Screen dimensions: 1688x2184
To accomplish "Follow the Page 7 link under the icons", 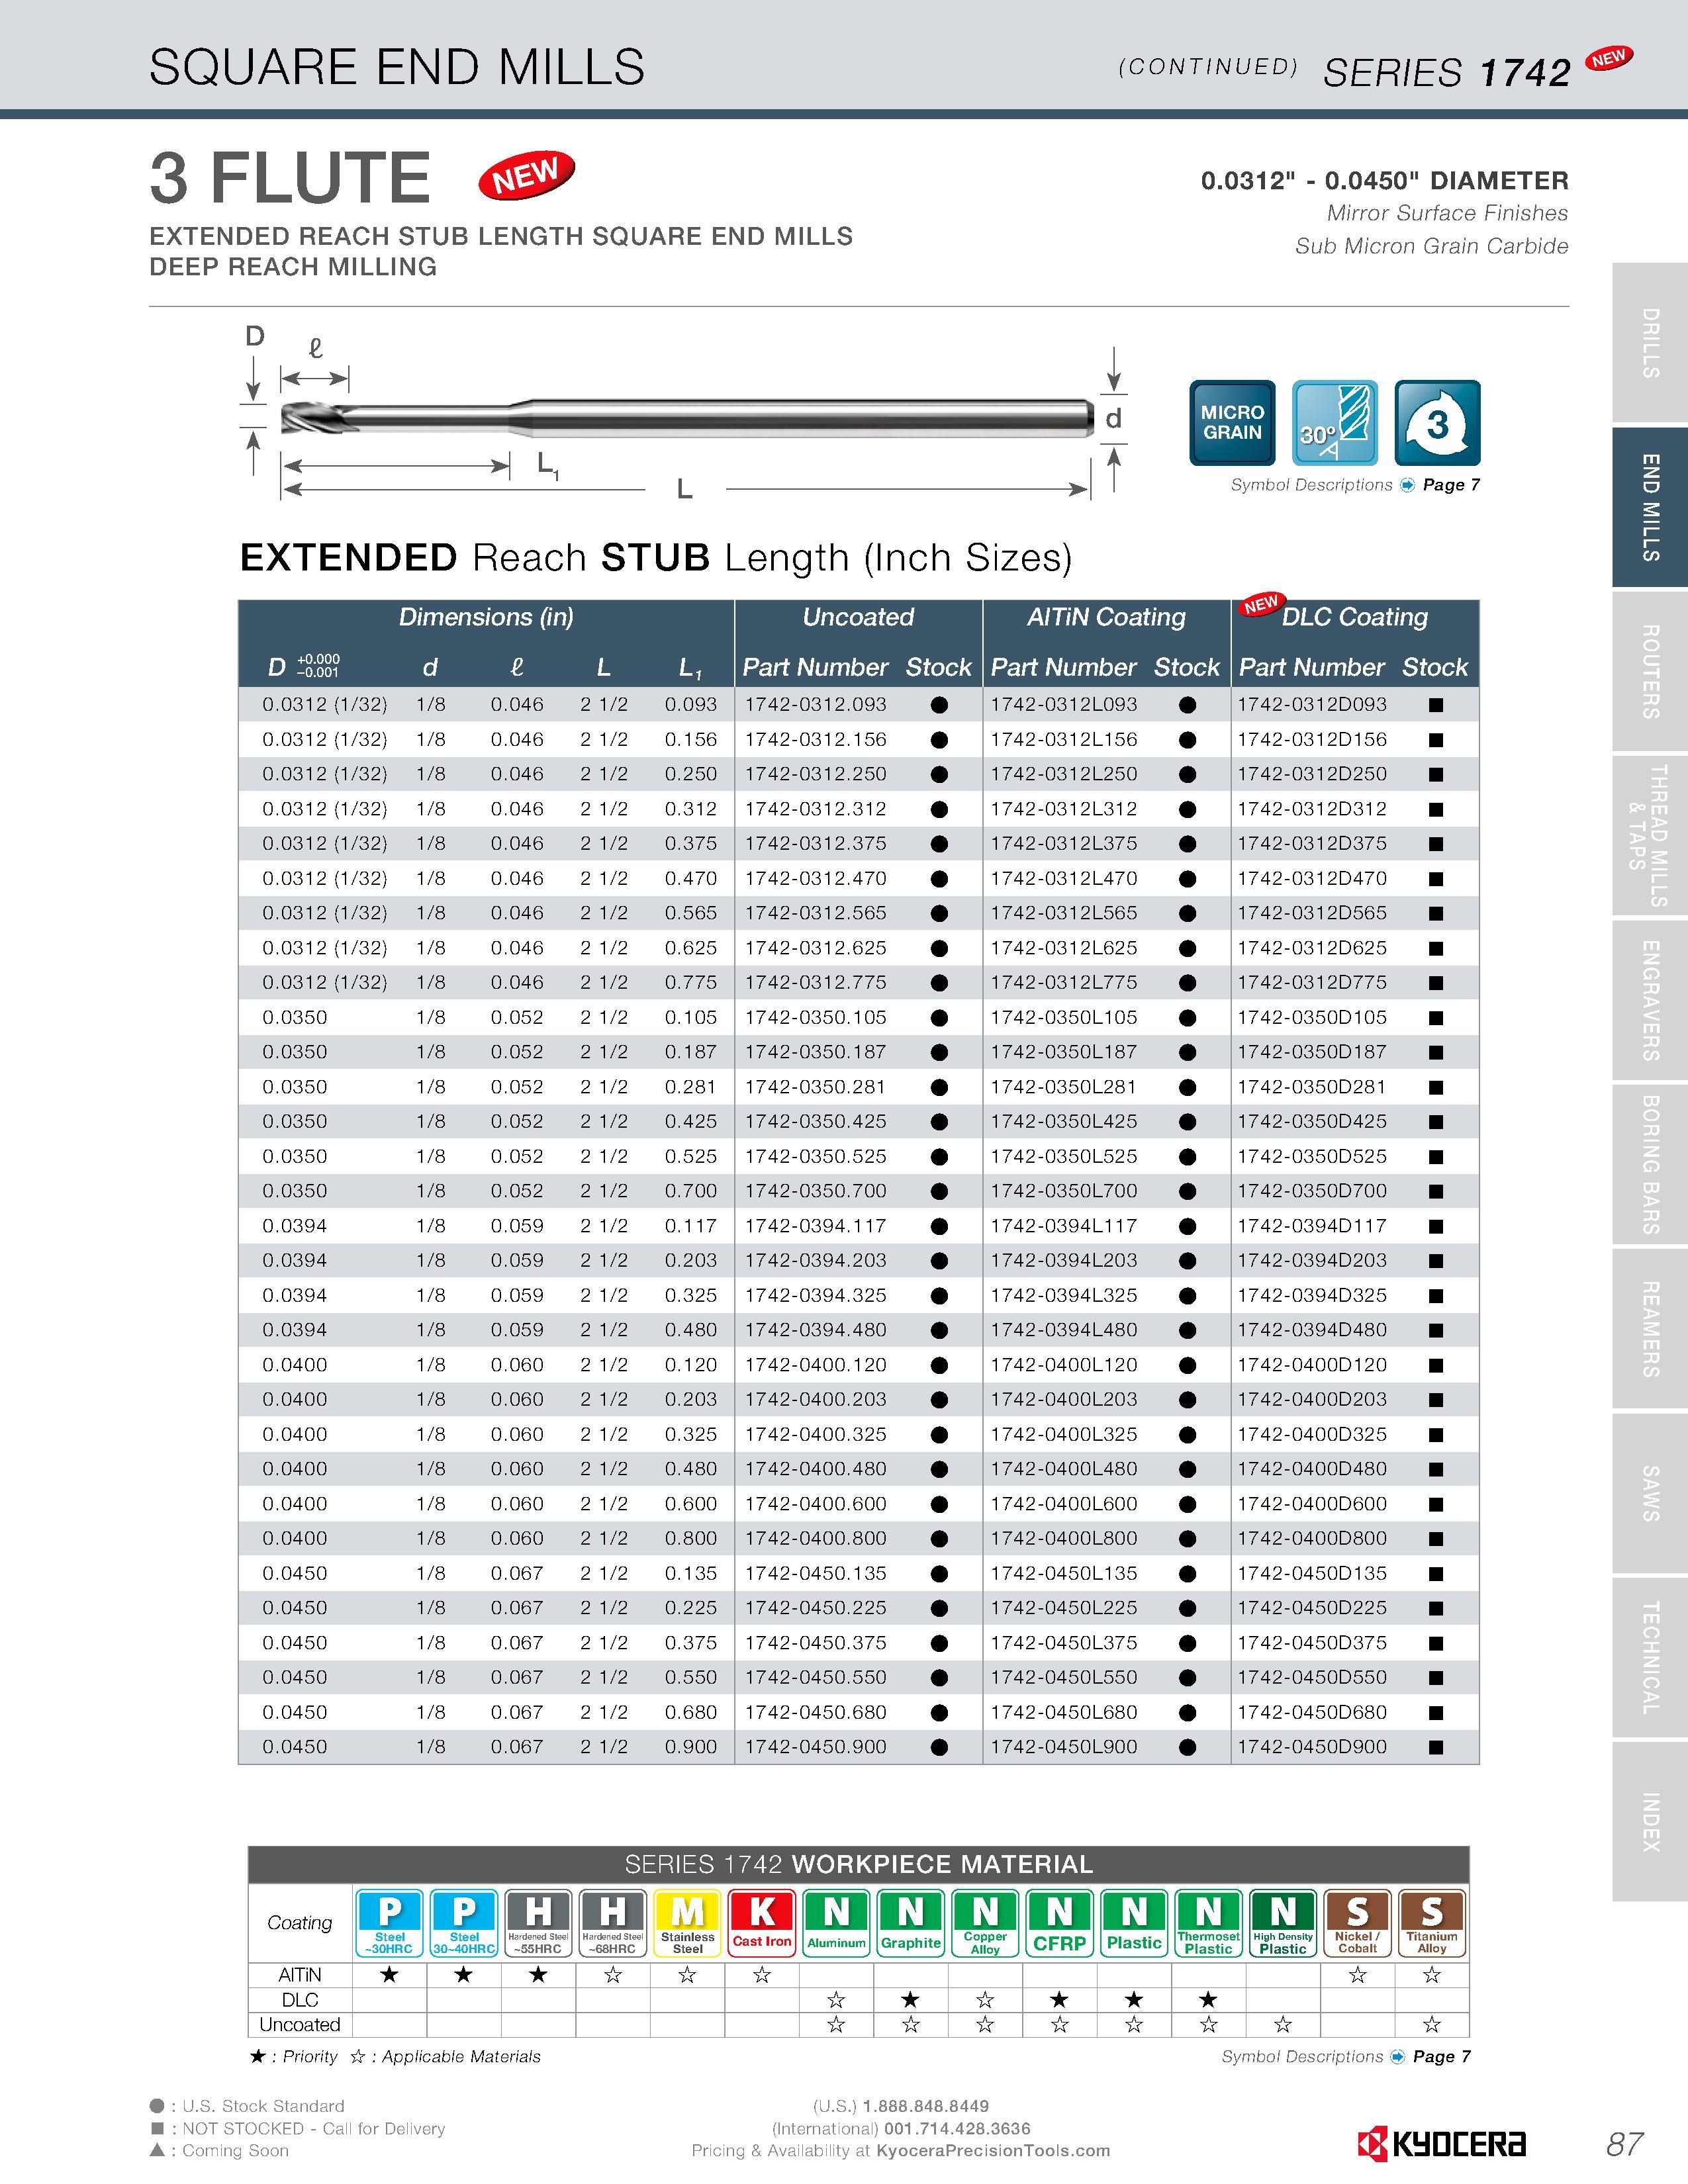I will click(x=1451, y=485).
